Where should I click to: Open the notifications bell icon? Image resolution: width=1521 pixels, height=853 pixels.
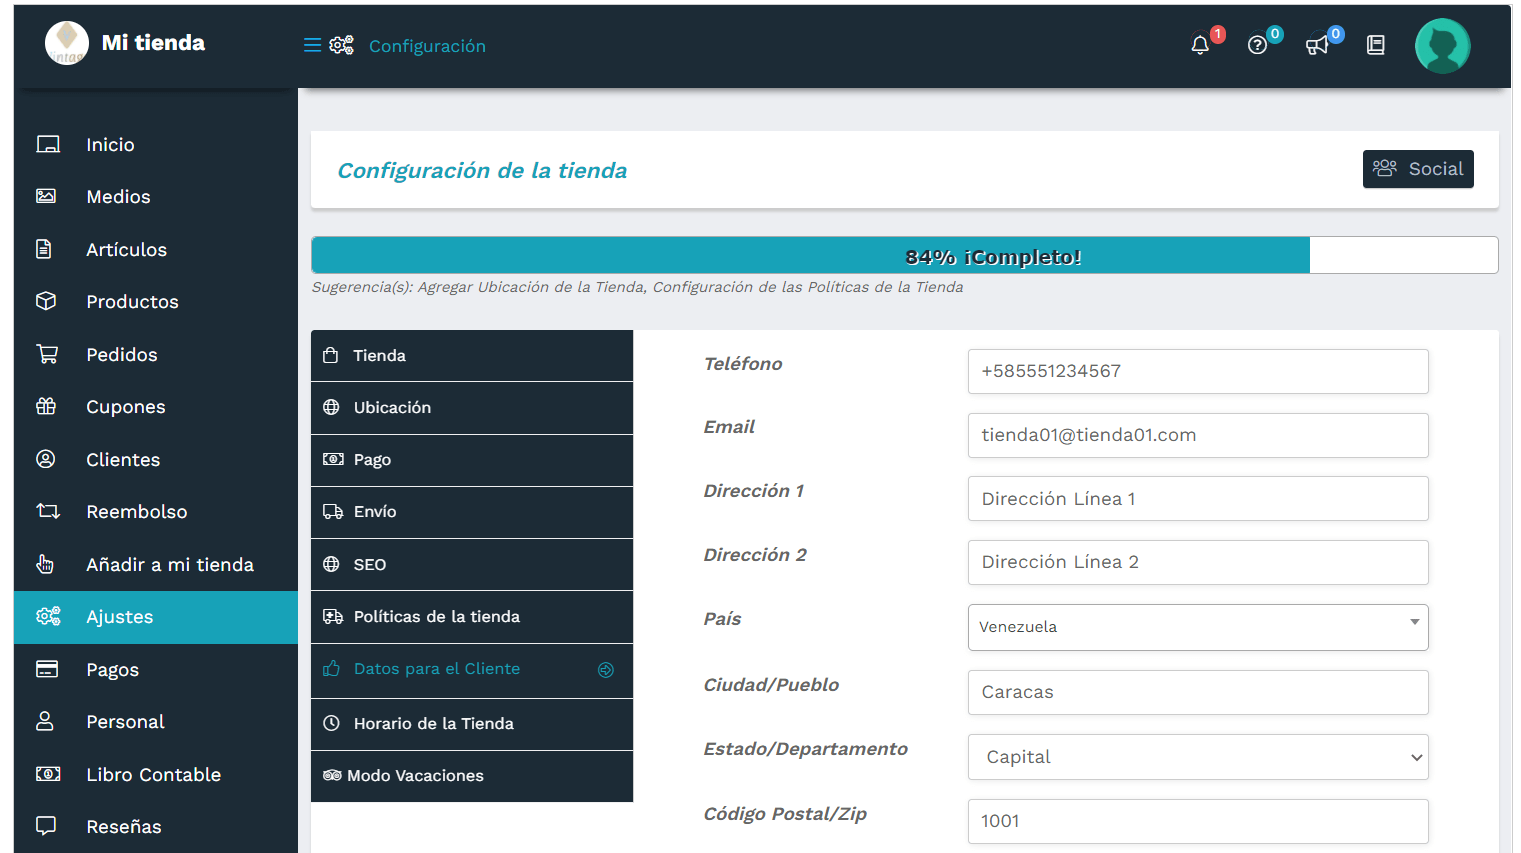(1199, 45)
